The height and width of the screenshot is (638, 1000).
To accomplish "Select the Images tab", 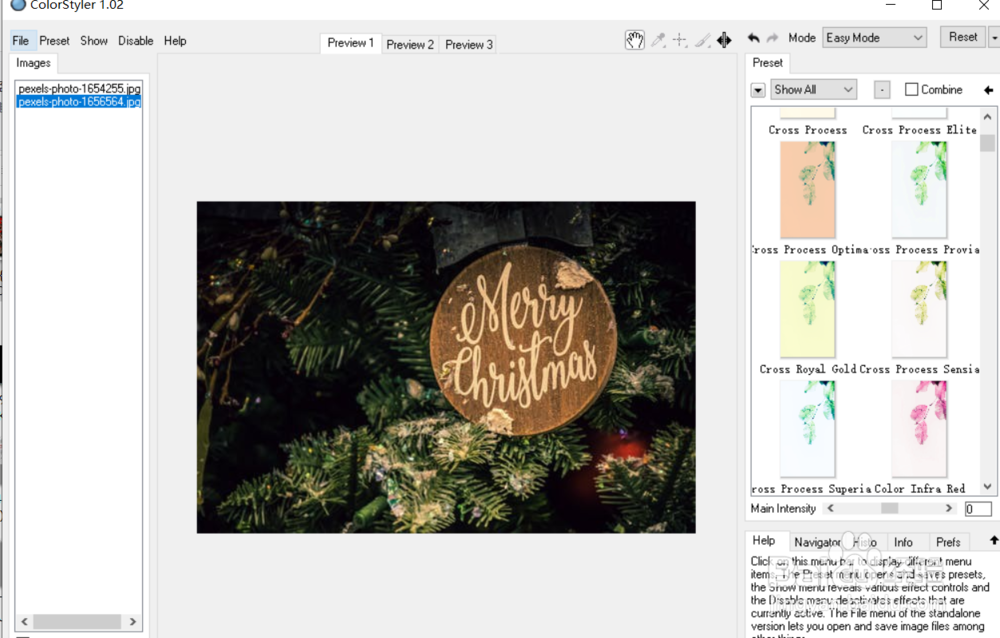I will [33, 63].
